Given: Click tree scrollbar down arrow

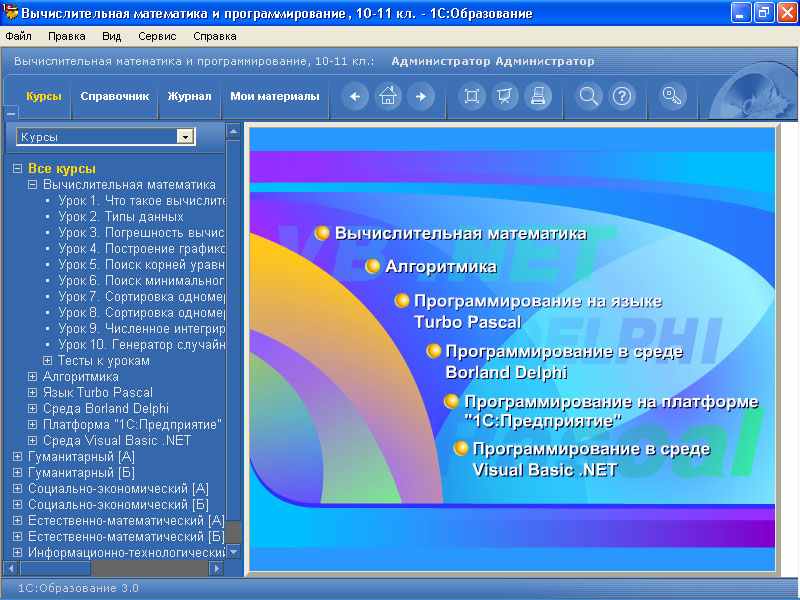Looking at the screenshot, I should [233, 552].
